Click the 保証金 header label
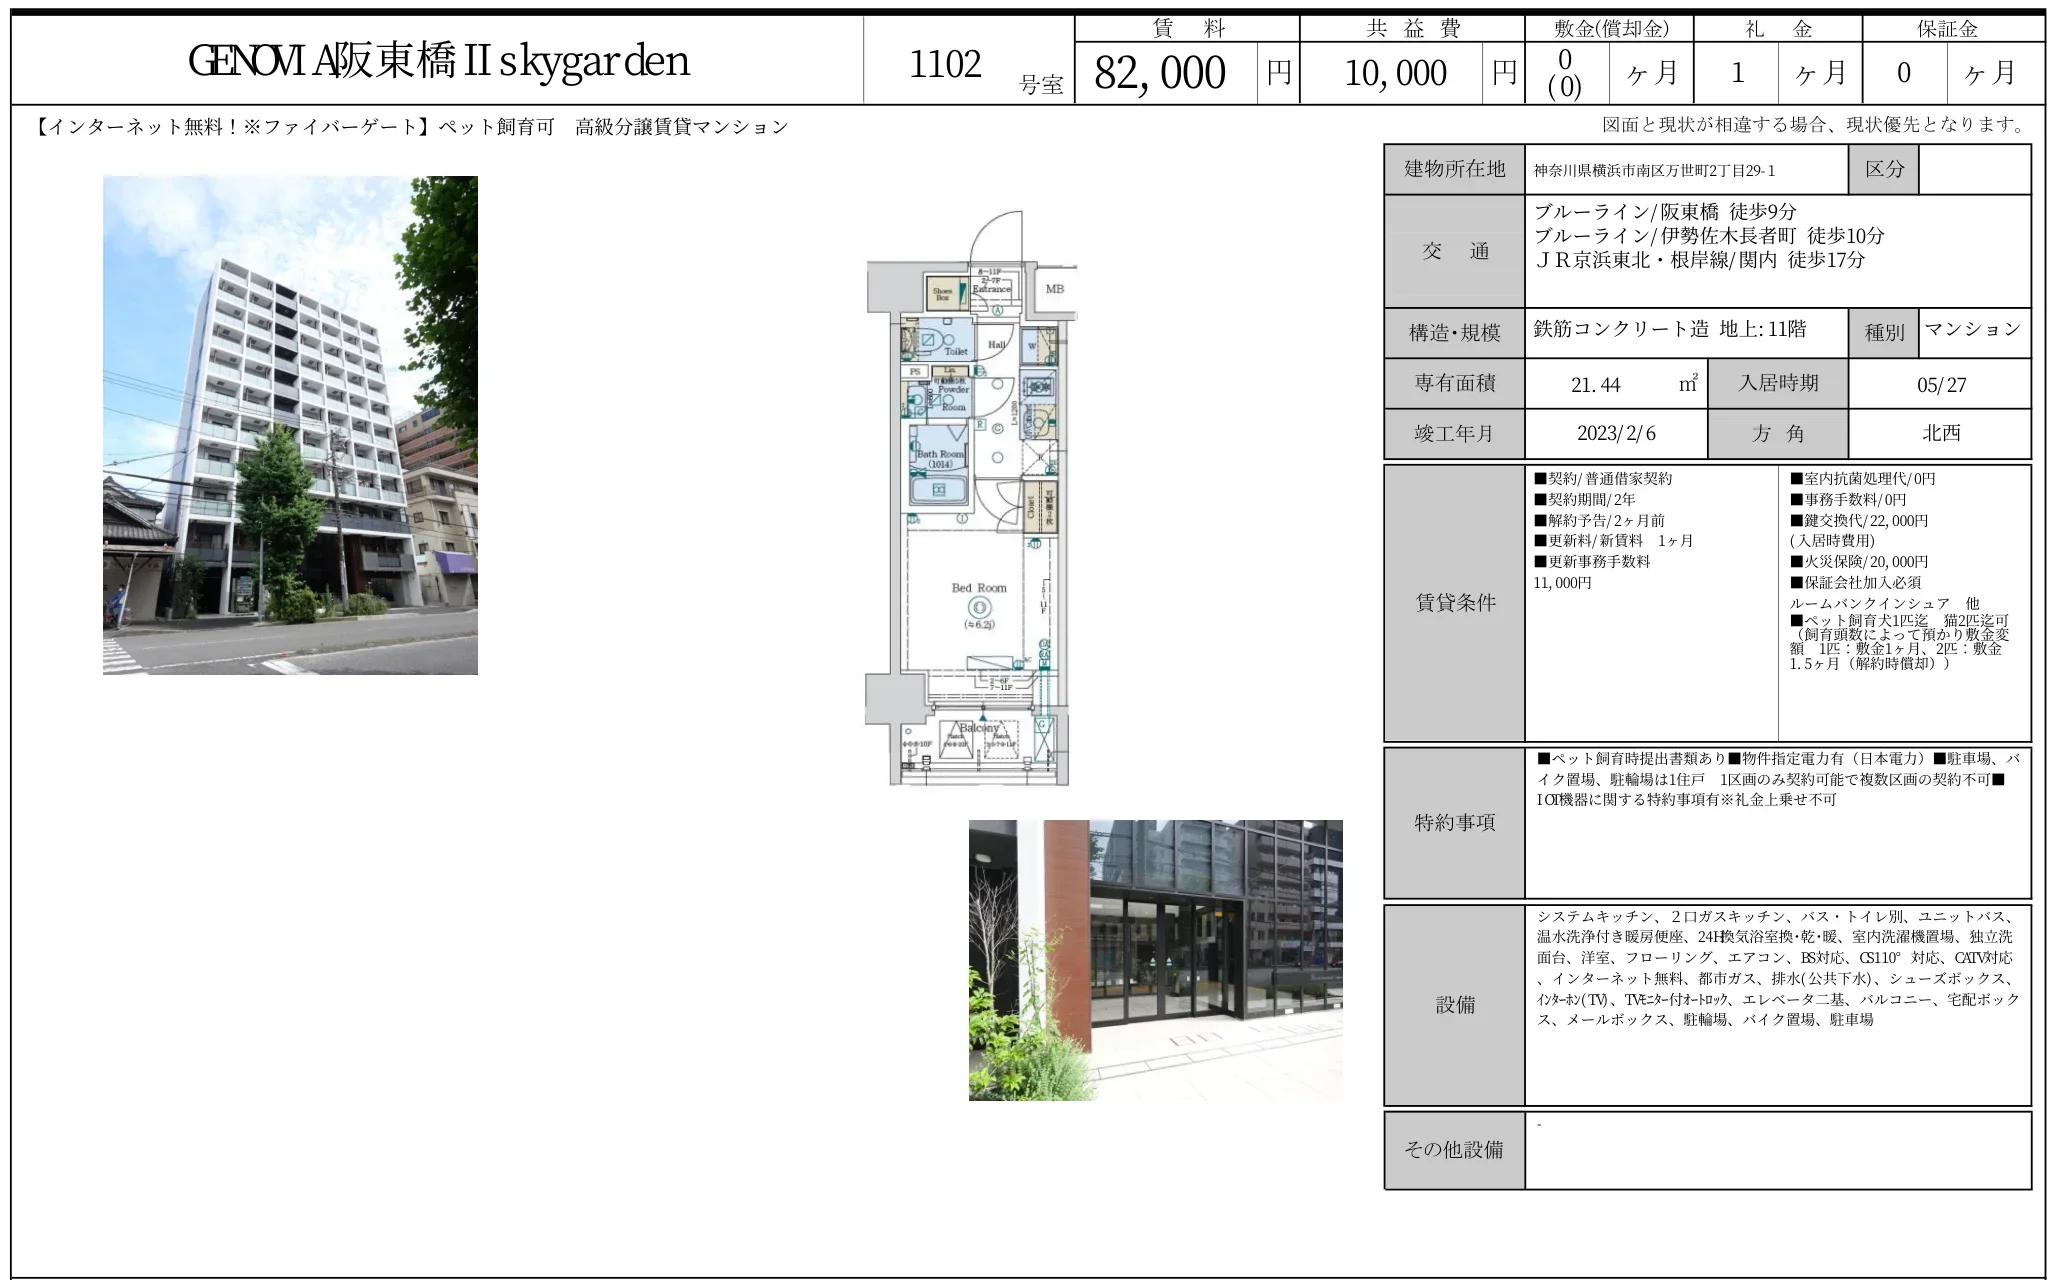 pos(1947,29)
